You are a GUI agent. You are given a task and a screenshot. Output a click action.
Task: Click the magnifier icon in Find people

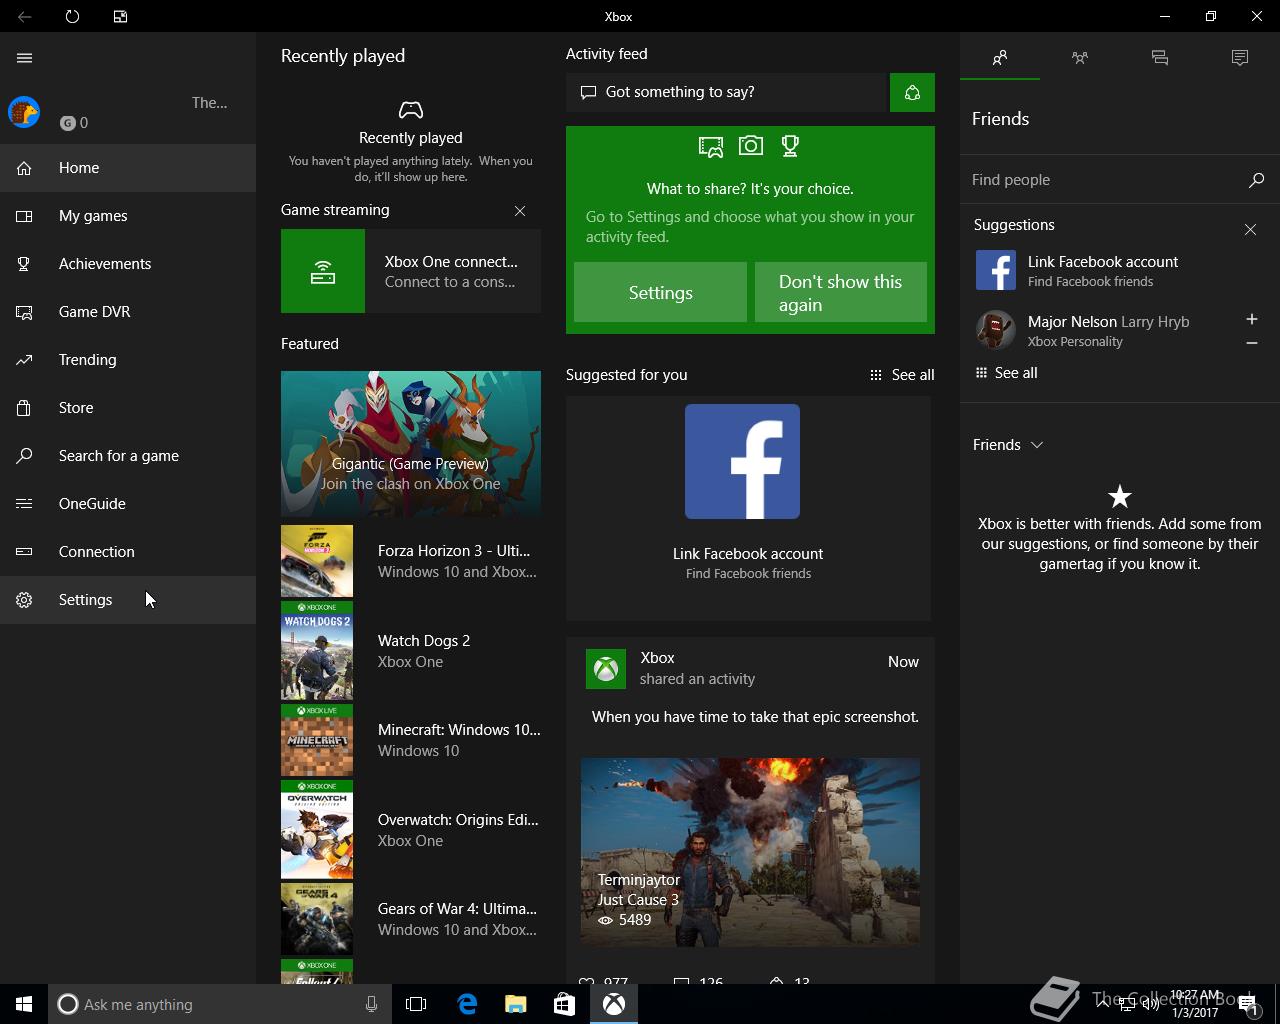coord(1257,180)
